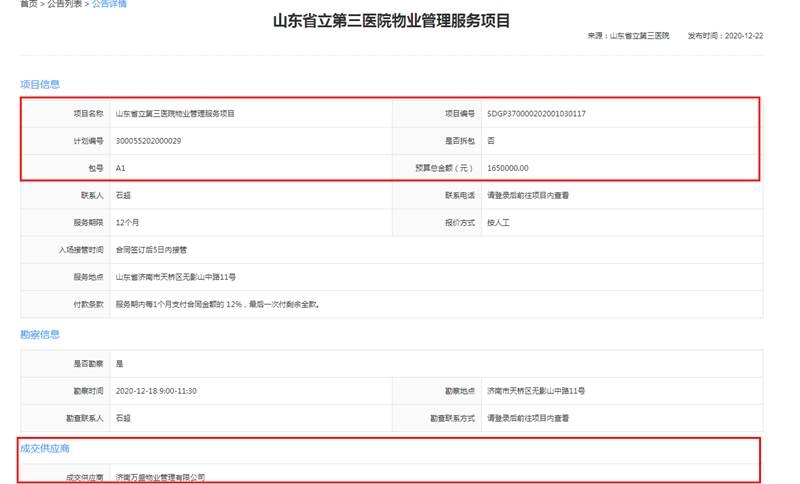Select the 项目信息 section heading
The height and width of the screenshot is (484, 800).
tap(40, 85)
